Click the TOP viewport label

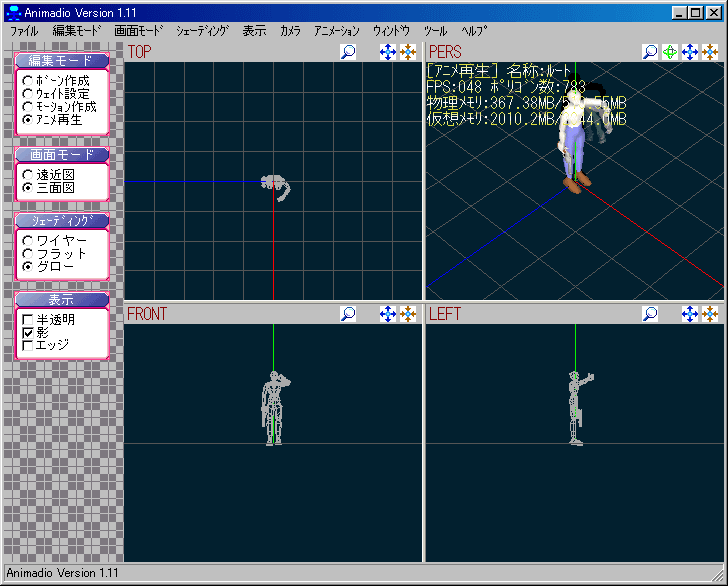[x=140, y=52]
